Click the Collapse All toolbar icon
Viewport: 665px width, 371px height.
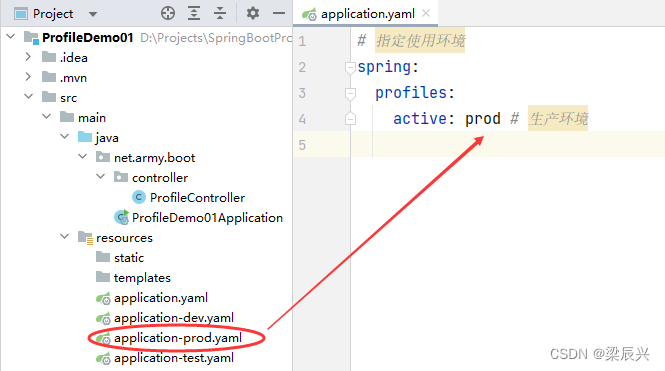[x=220, y=14]
